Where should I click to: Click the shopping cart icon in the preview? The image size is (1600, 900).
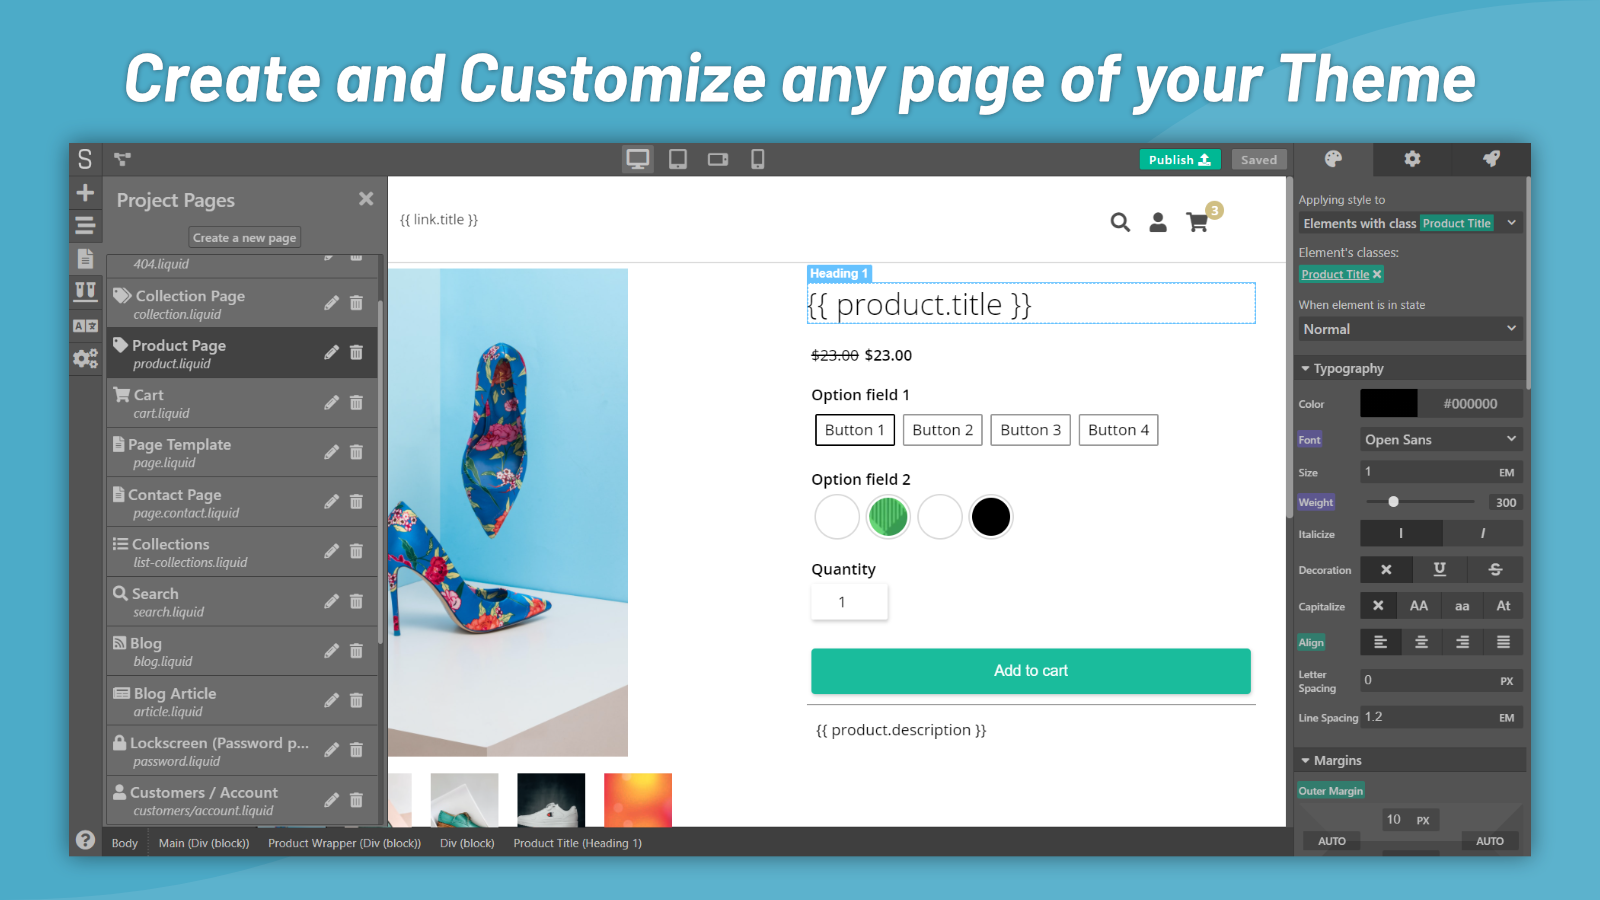tap(1198, 222)
